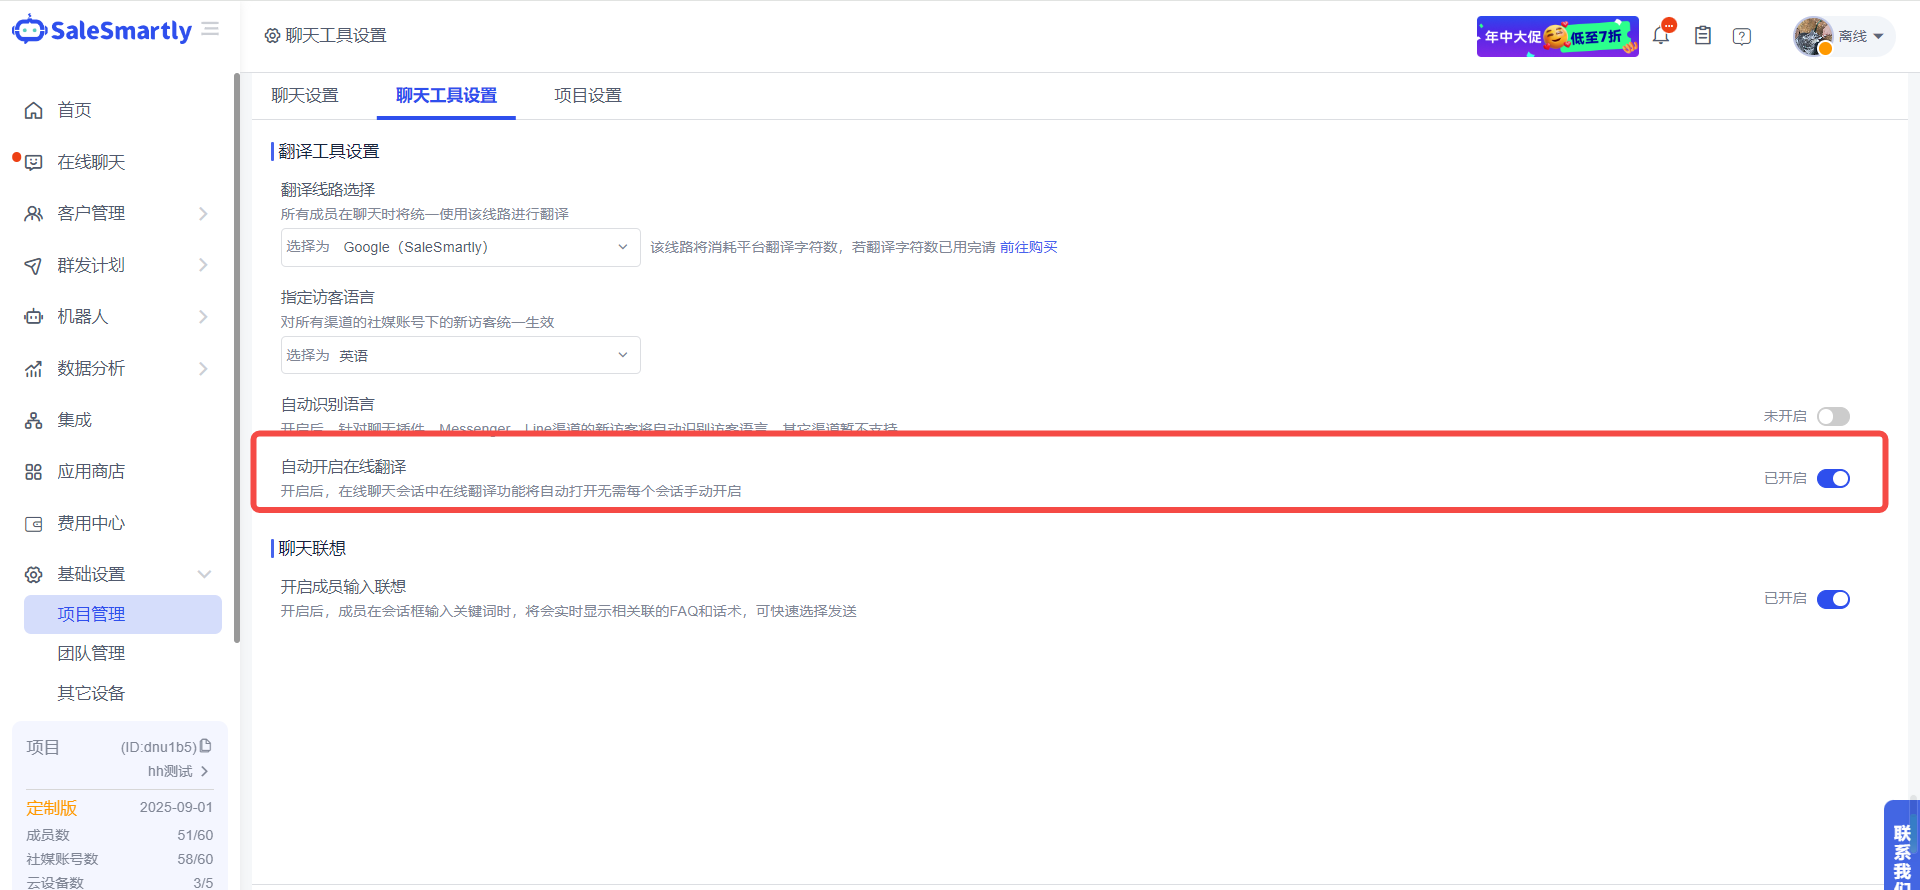Image resolution: width=1920 pixels, height=890 pixels.
Task: Open 应用商店 in the sidebar
Action: point(91,471)
